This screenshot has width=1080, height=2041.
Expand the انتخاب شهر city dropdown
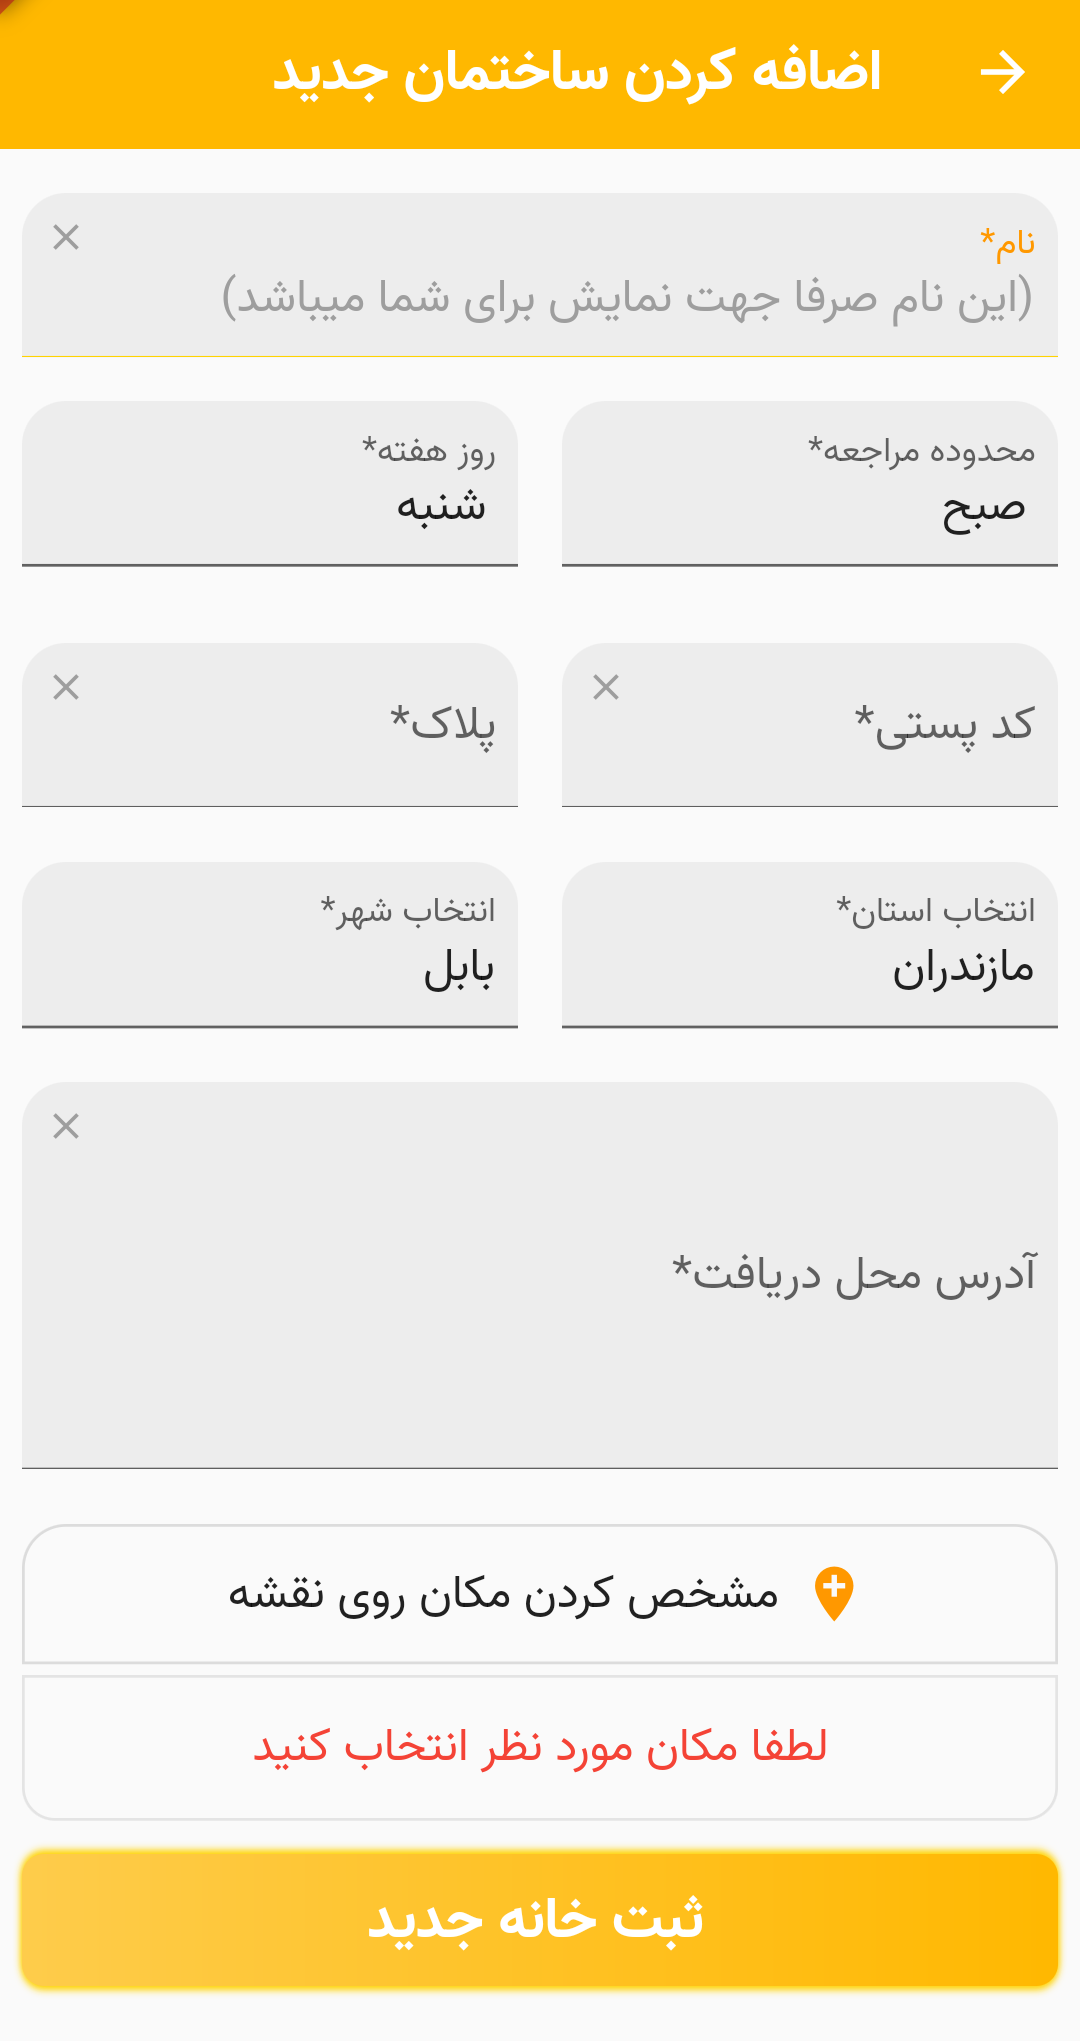pyautogui.click(x=270, y=945)
